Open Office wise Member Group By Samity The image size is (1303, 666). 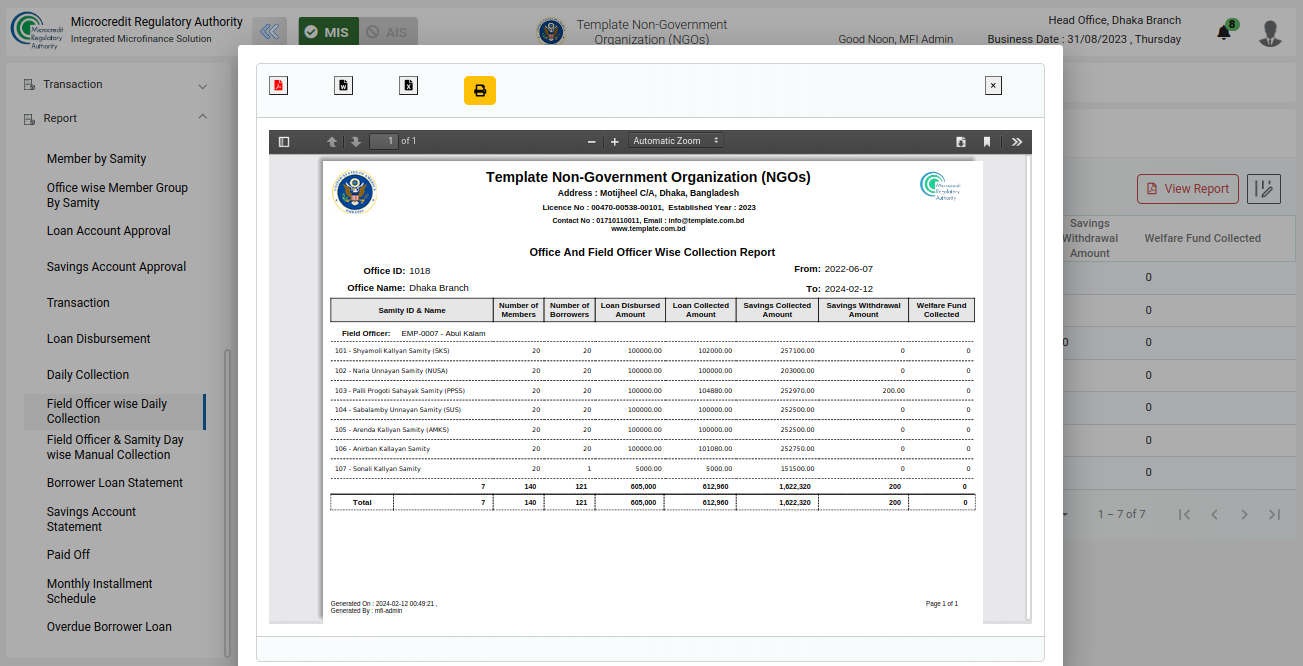tap(117, 195)
